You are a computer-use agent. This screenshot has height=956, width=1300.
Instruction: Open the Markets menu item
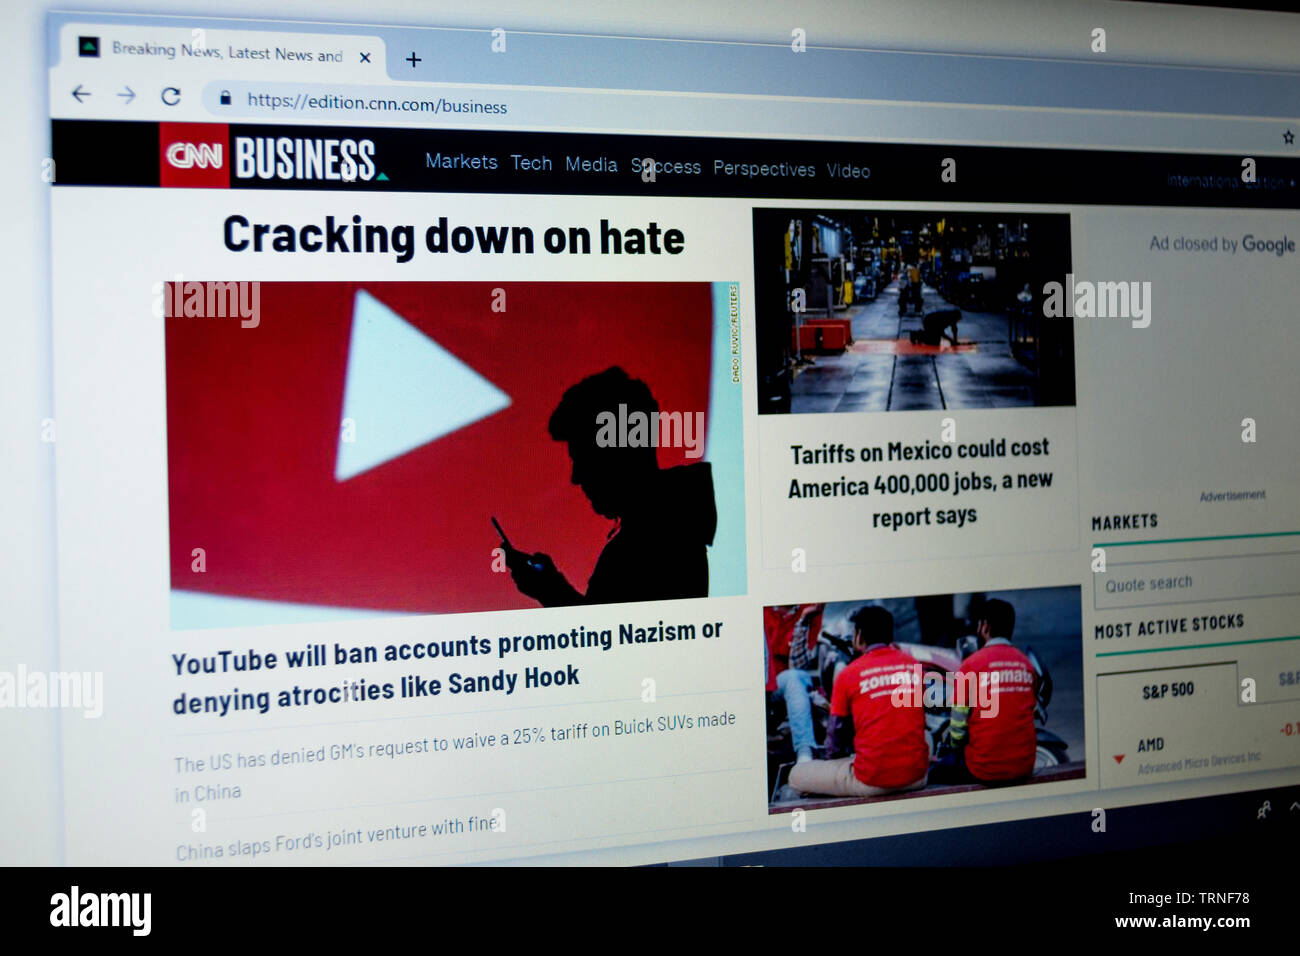[x=461, y=161]
